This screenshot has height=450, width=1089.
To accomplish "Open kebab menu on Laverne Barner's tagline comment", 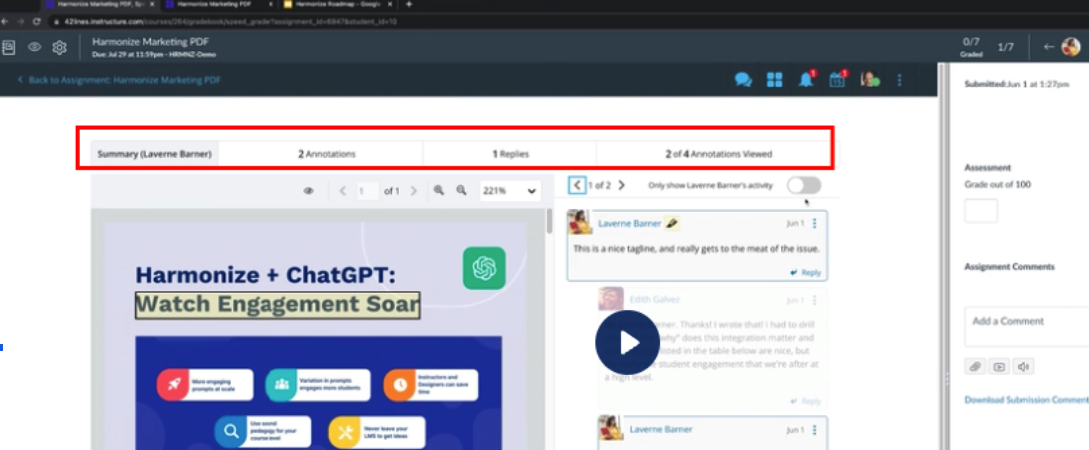I will tap(815, 224).
